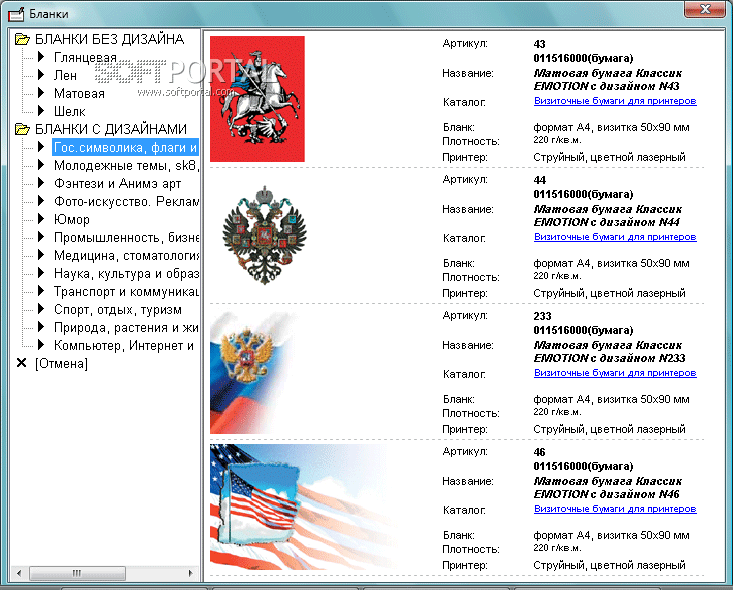Open Спорт, отдых, туризм category
The image size is (733, 590).
118,309
